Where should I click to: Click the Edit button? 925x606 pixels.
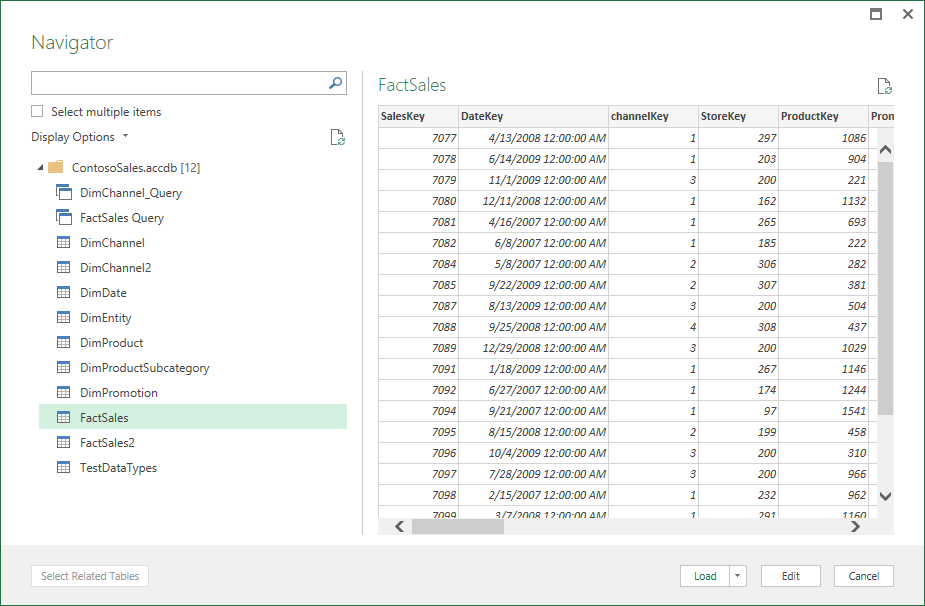pos(790,576)
